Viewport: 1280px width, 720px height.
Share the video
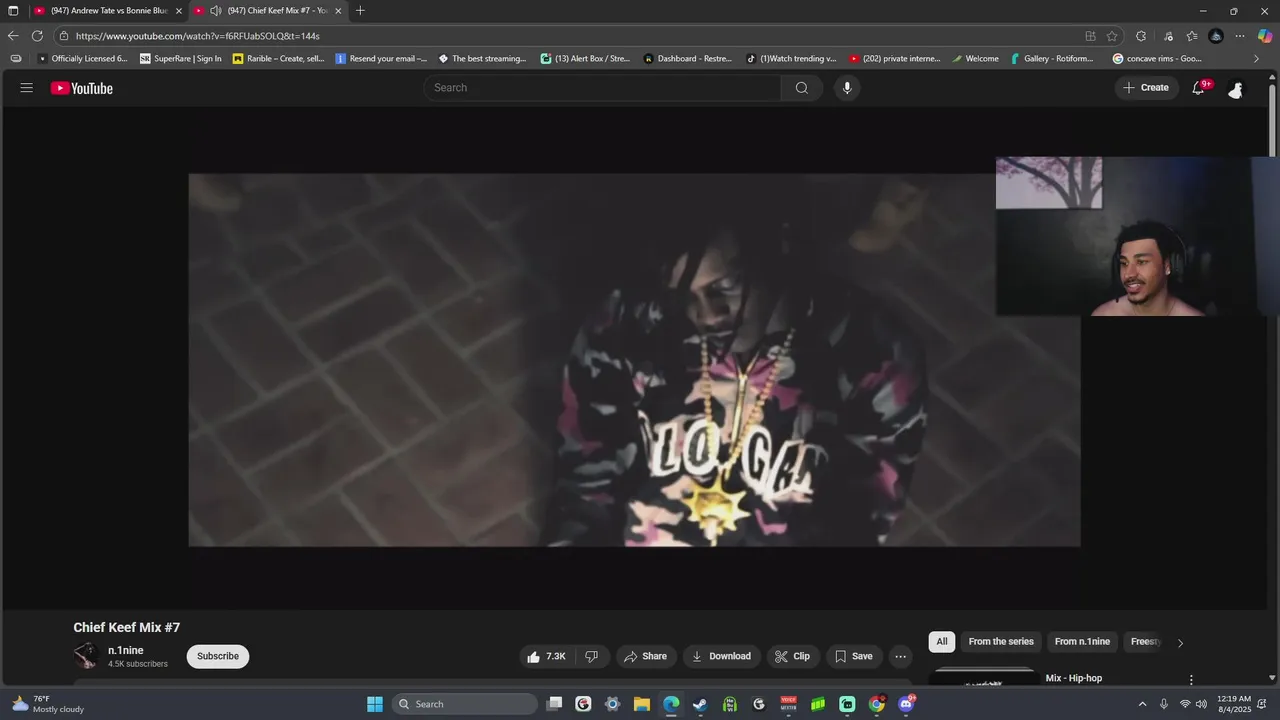(645, 656)
